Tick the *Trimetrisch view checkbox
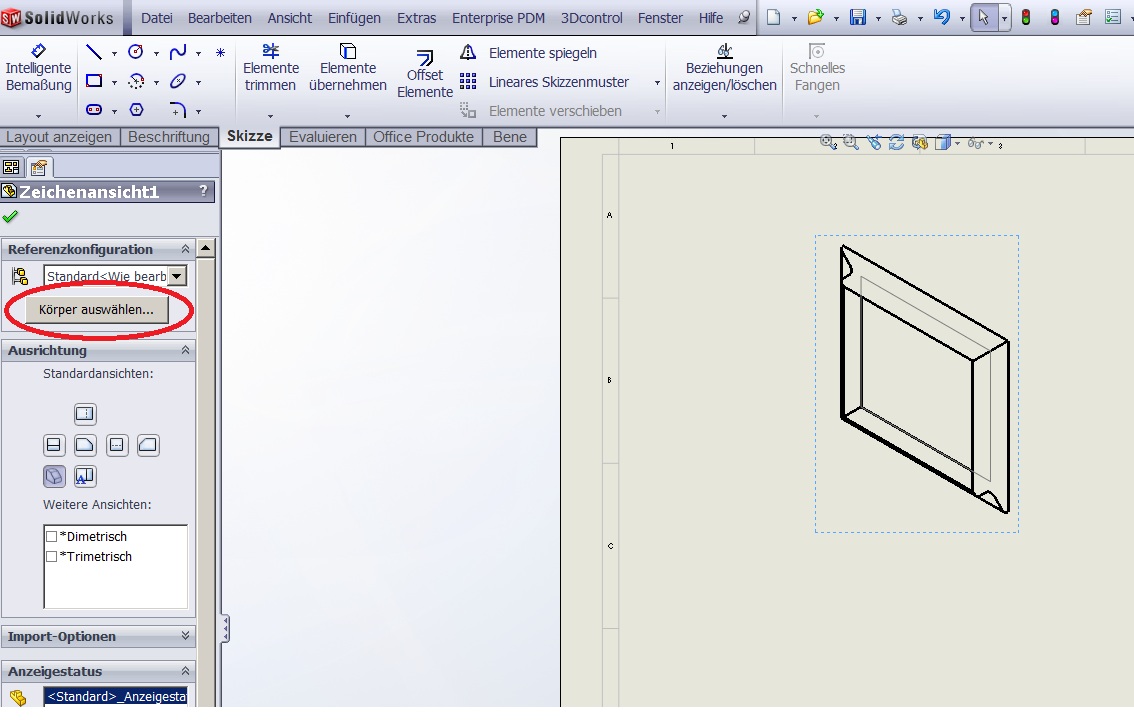This screenshot has height=720, width=1134. pos(52,557)
